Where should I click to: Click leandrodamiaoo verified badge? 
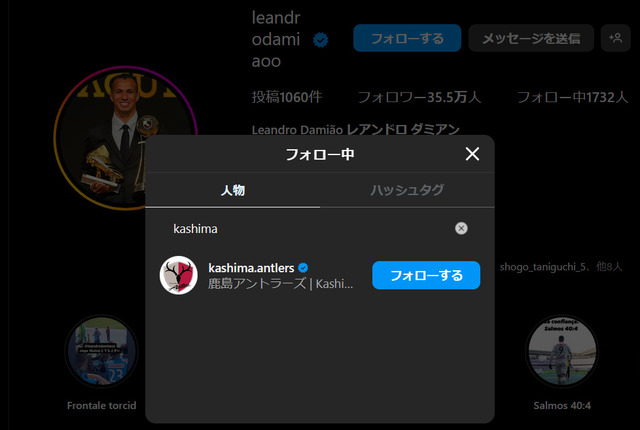[x=320, y=40]
